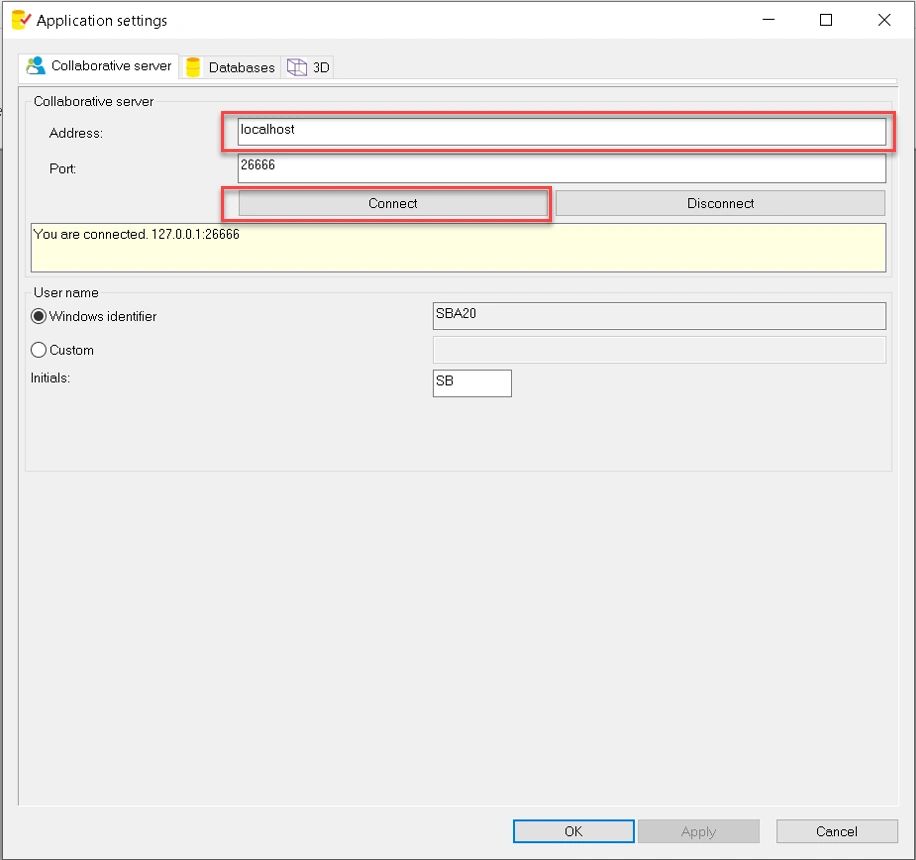Click the Windows identifier field showing SBA20
916x860 pixels.
pos(659,315)
